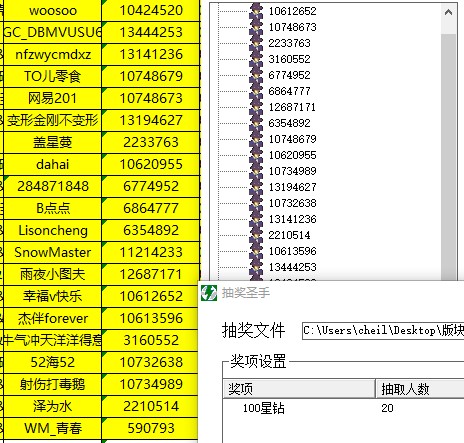464x443 pixels.
Task: Click the 奖项 column header
Action: click(x=299, y=389)
